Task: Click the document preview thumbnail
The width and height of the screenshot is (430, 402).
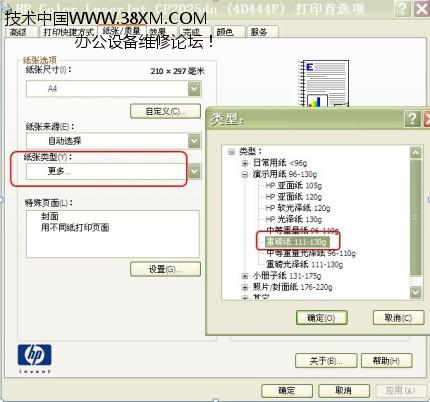Action: click(x=324, y=83)
